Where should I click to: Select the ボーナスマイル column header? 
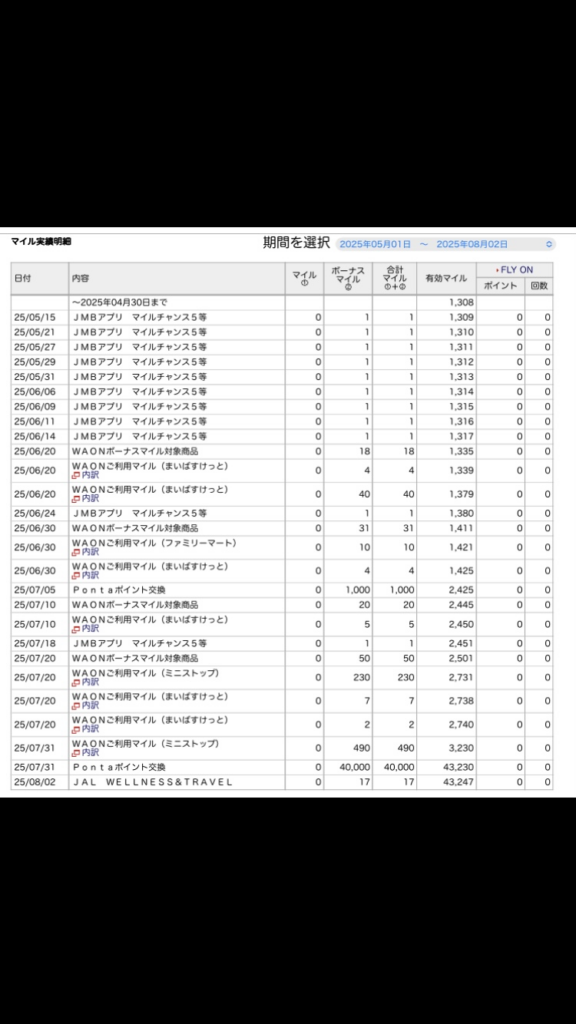pos(348,278)
